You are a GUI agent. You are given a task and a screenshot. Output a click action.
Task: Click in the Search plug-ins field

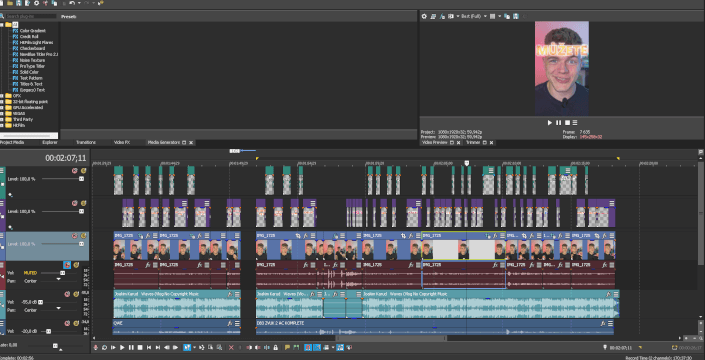pyautogui.click(x=31, y=16)
